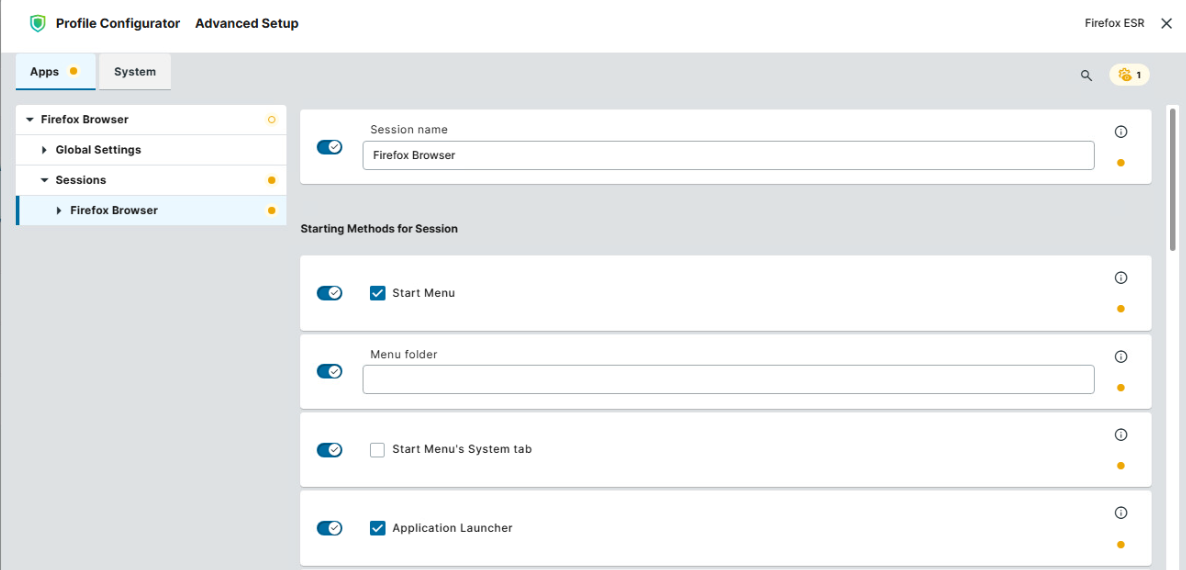Collapse the Firefox Browser root node arrow
Viewport: 1186px width, 570px height.
pyautogui.click(x=29, y=119)
